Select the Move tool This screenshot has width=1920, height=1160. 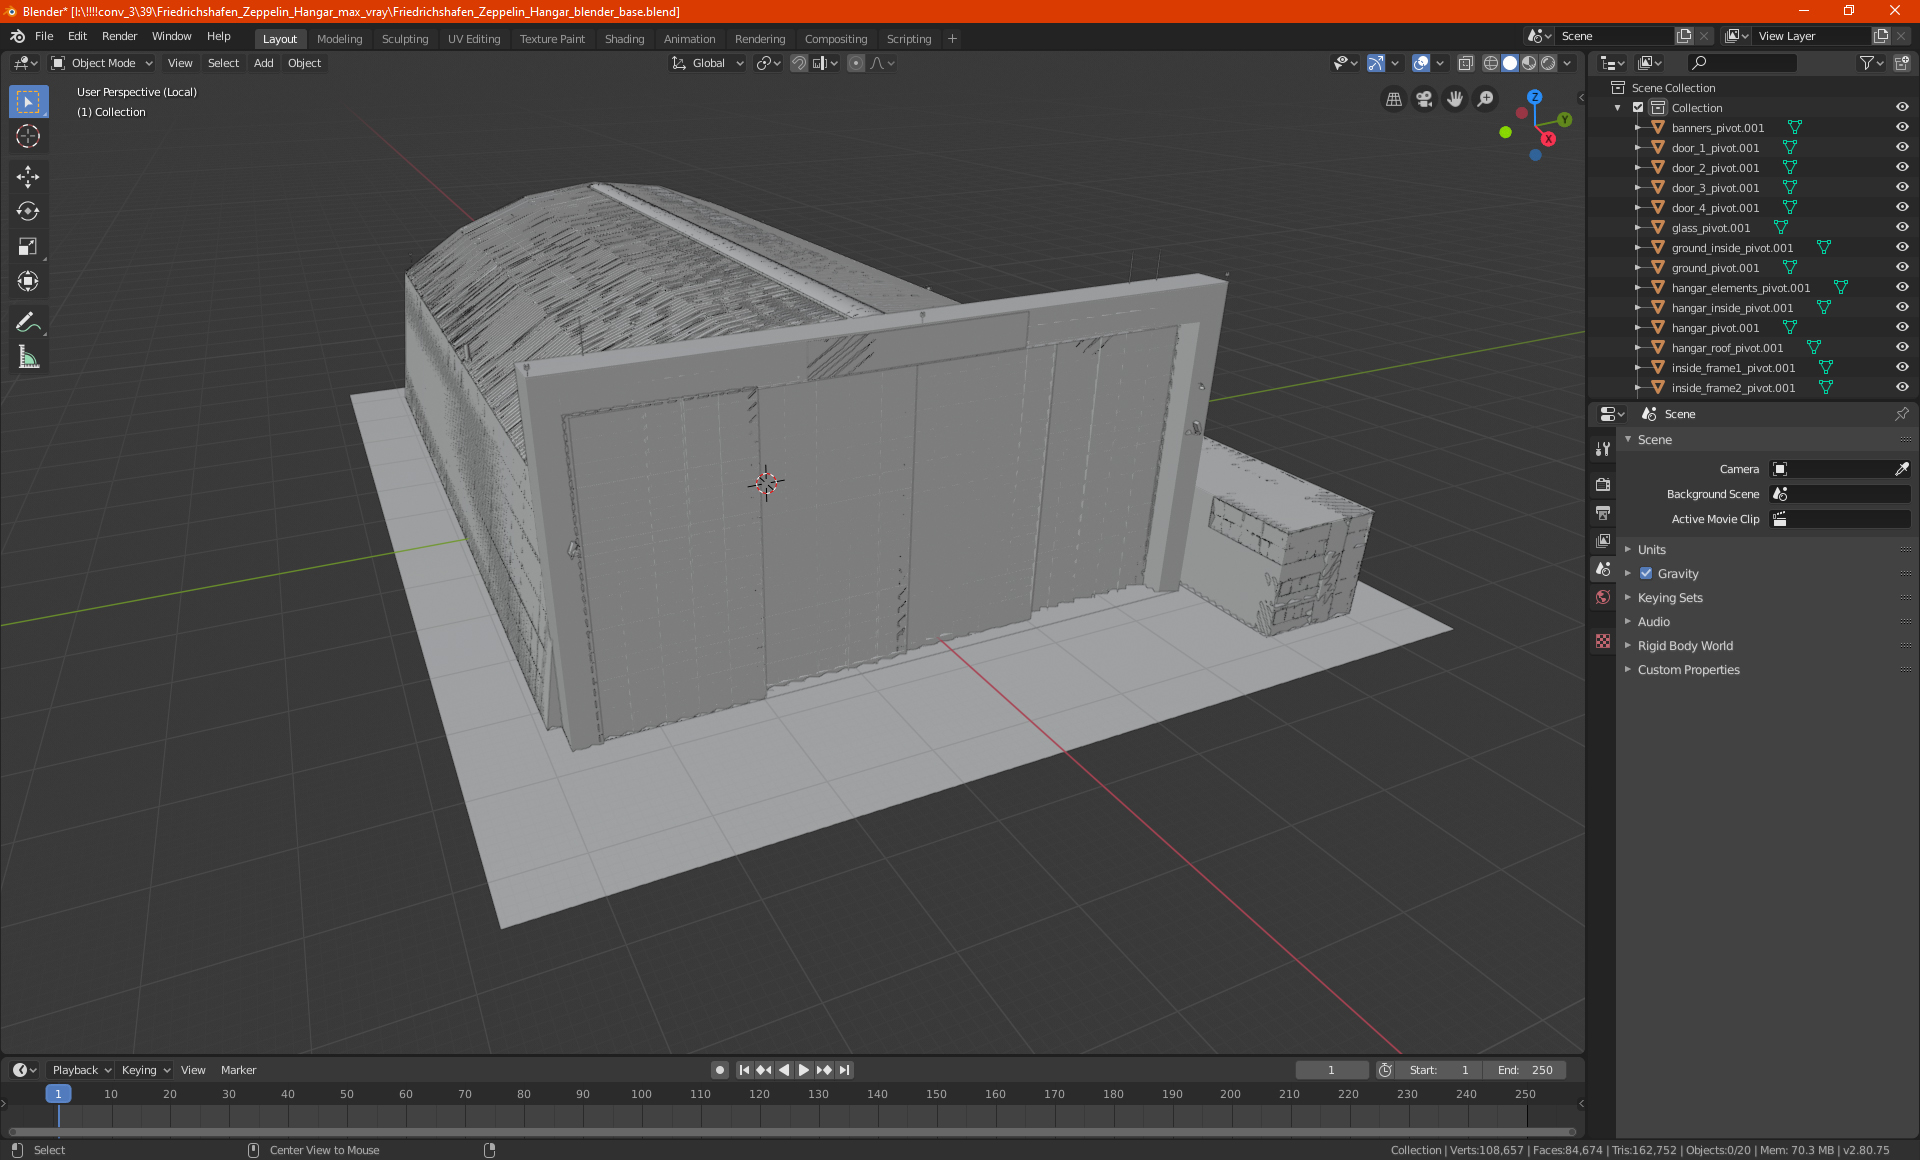point(28,177)
